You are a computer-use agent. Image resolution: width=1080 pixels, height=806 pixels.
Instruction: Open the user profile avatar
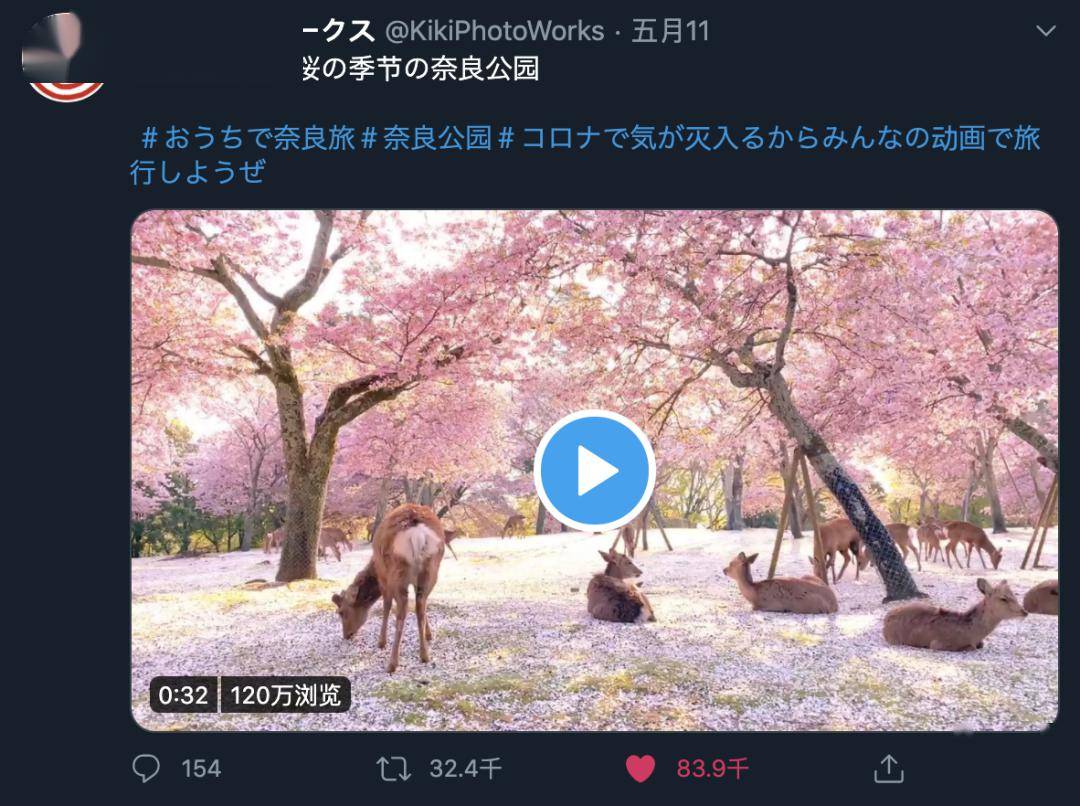click(64, 56)
